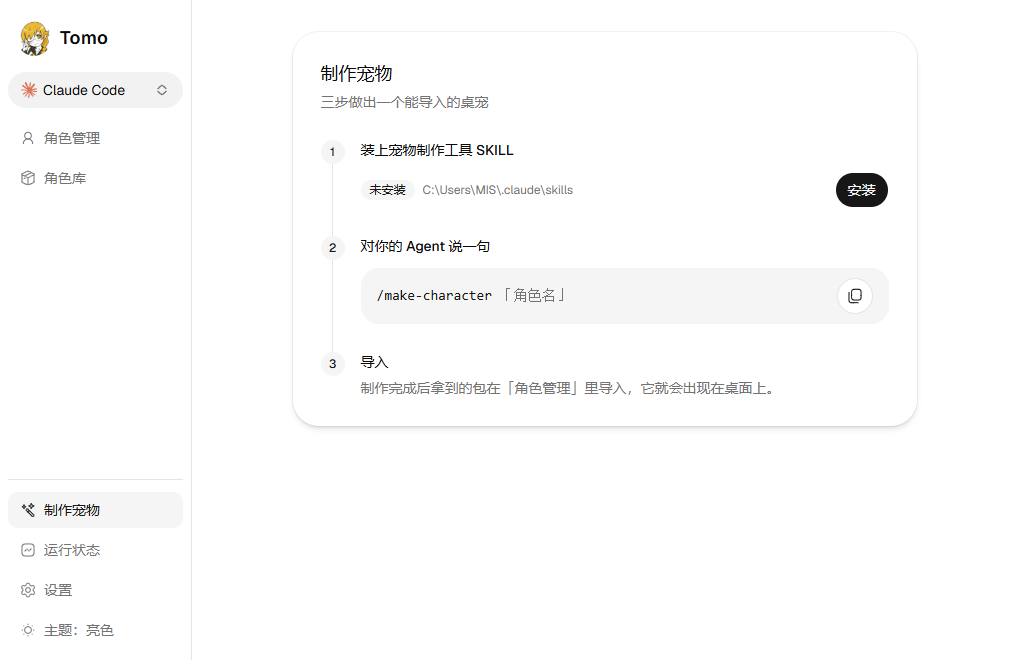This screenshot has width=1017, height=660.
Task: Open 运行状态 in the sidebar
Action: click(95, 550)
